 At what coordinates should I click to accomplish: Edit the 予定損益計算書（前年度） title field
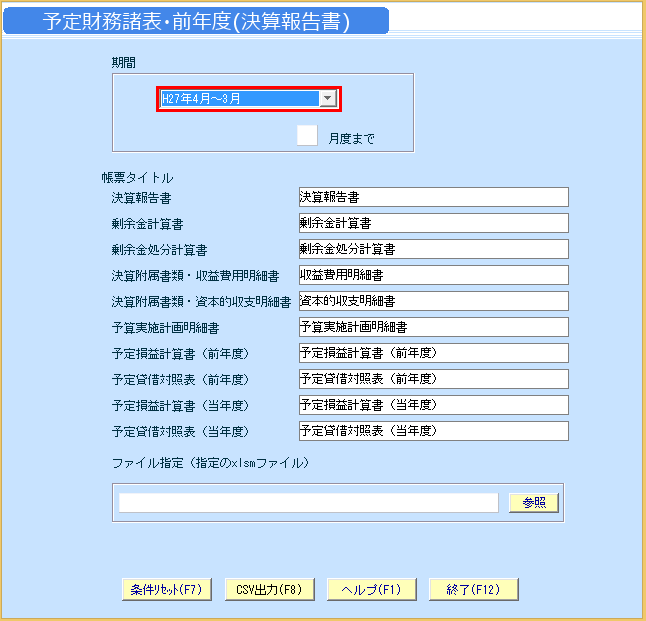433,353
